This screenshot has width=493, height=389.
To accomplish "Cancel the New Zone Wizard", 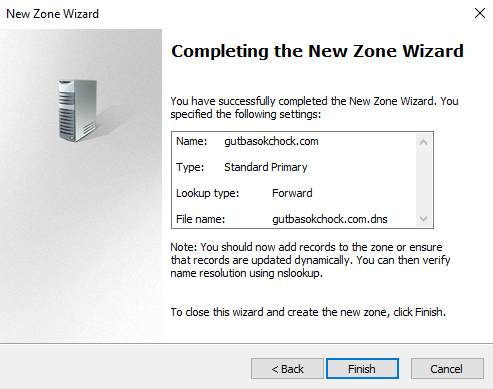I will point(447,369).
